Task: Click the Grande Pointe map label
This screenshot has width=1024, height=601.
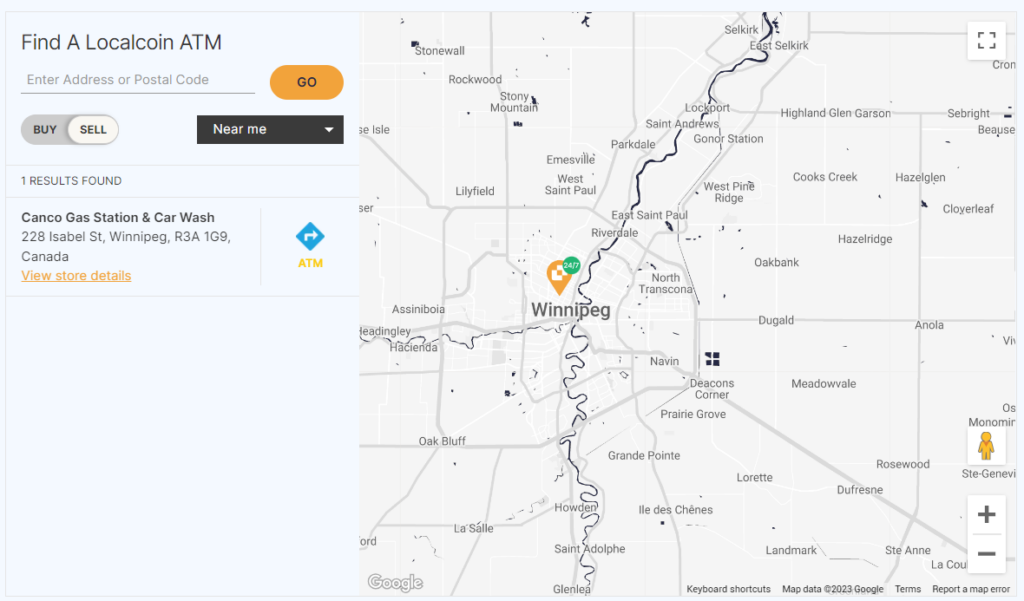Action: pos(644,455)
